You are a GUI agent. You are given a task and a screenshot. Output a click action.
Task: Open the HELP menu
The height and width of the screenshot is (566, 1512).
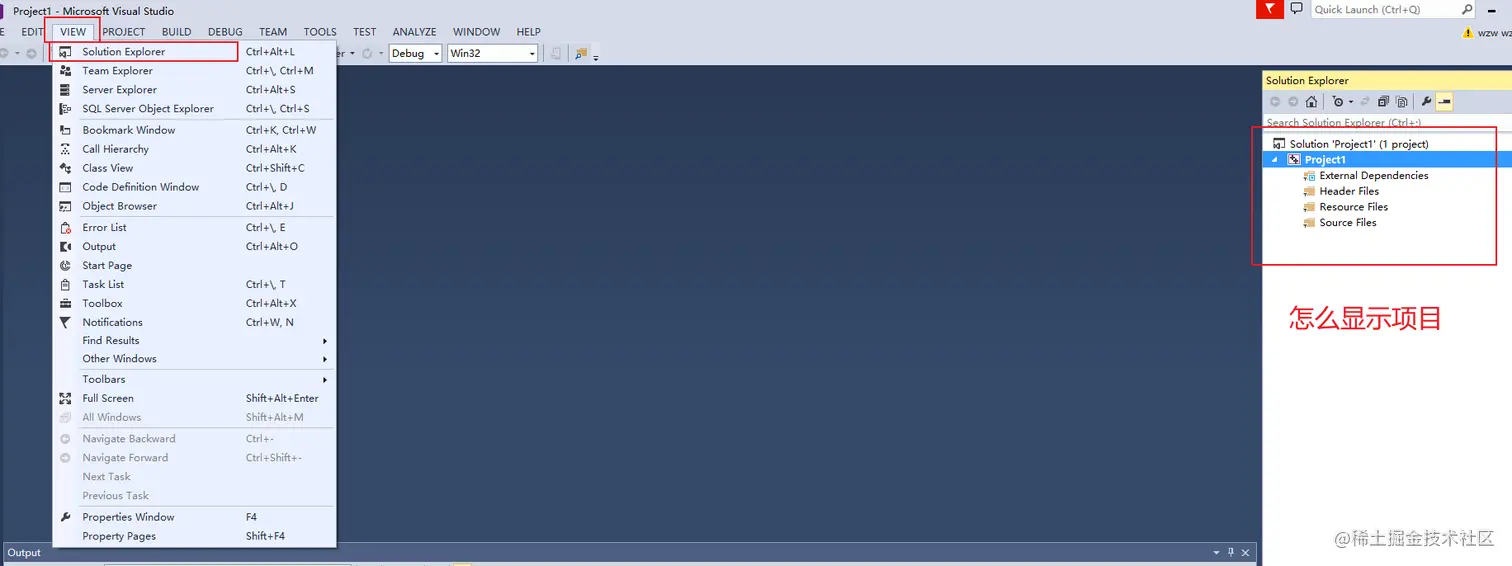point(528,32)
